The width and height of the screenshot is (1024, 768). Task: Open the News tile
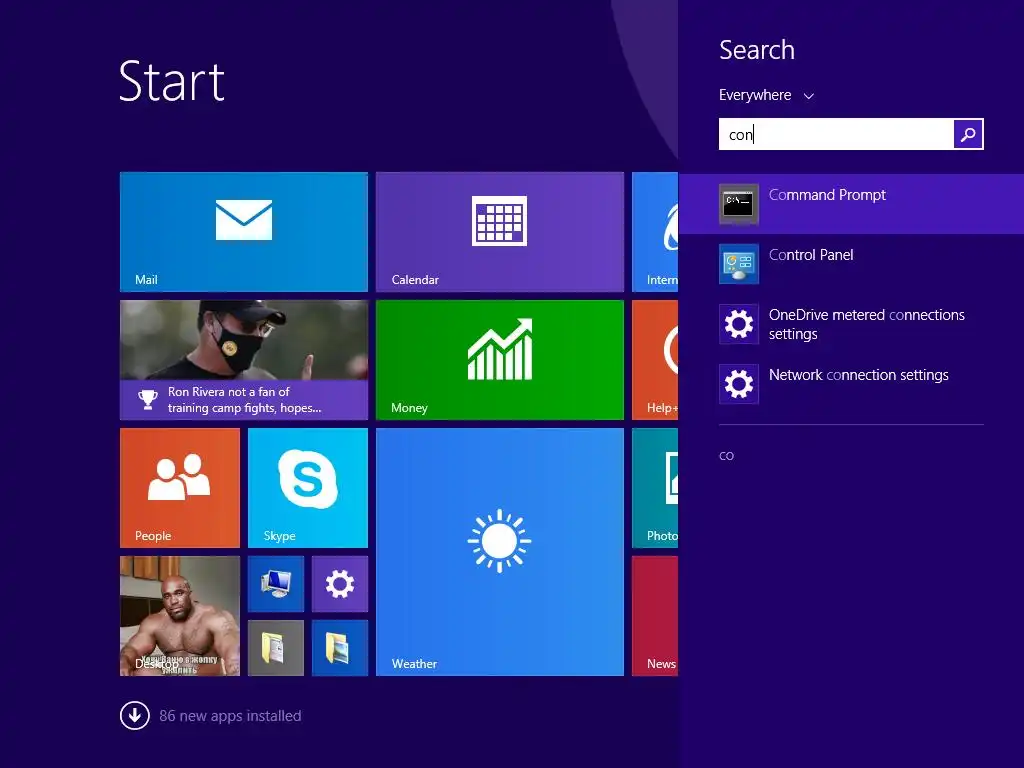pos(655,616)
